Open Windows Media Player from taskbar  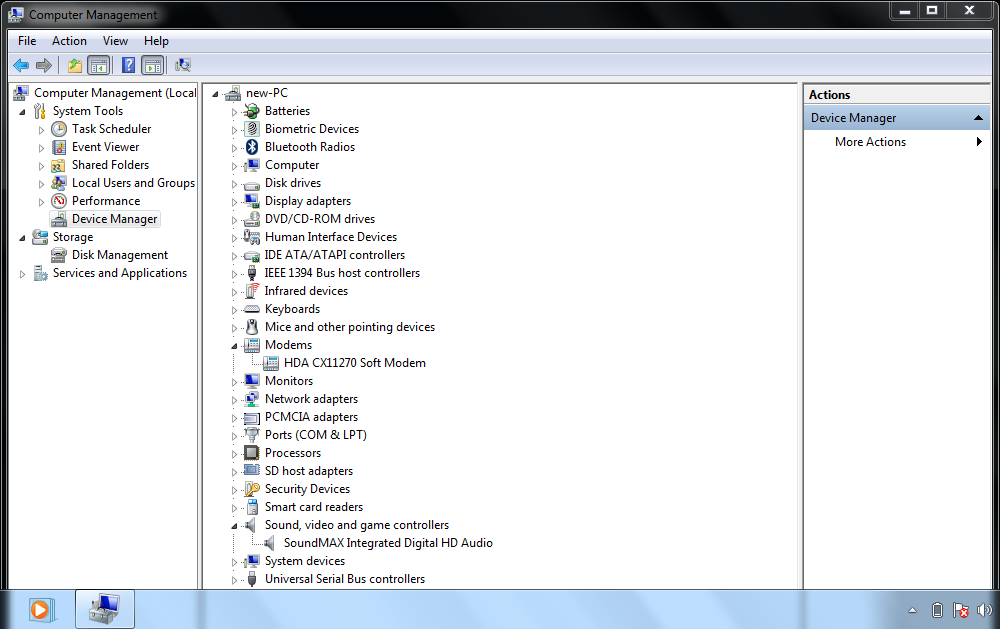(40, 610)
